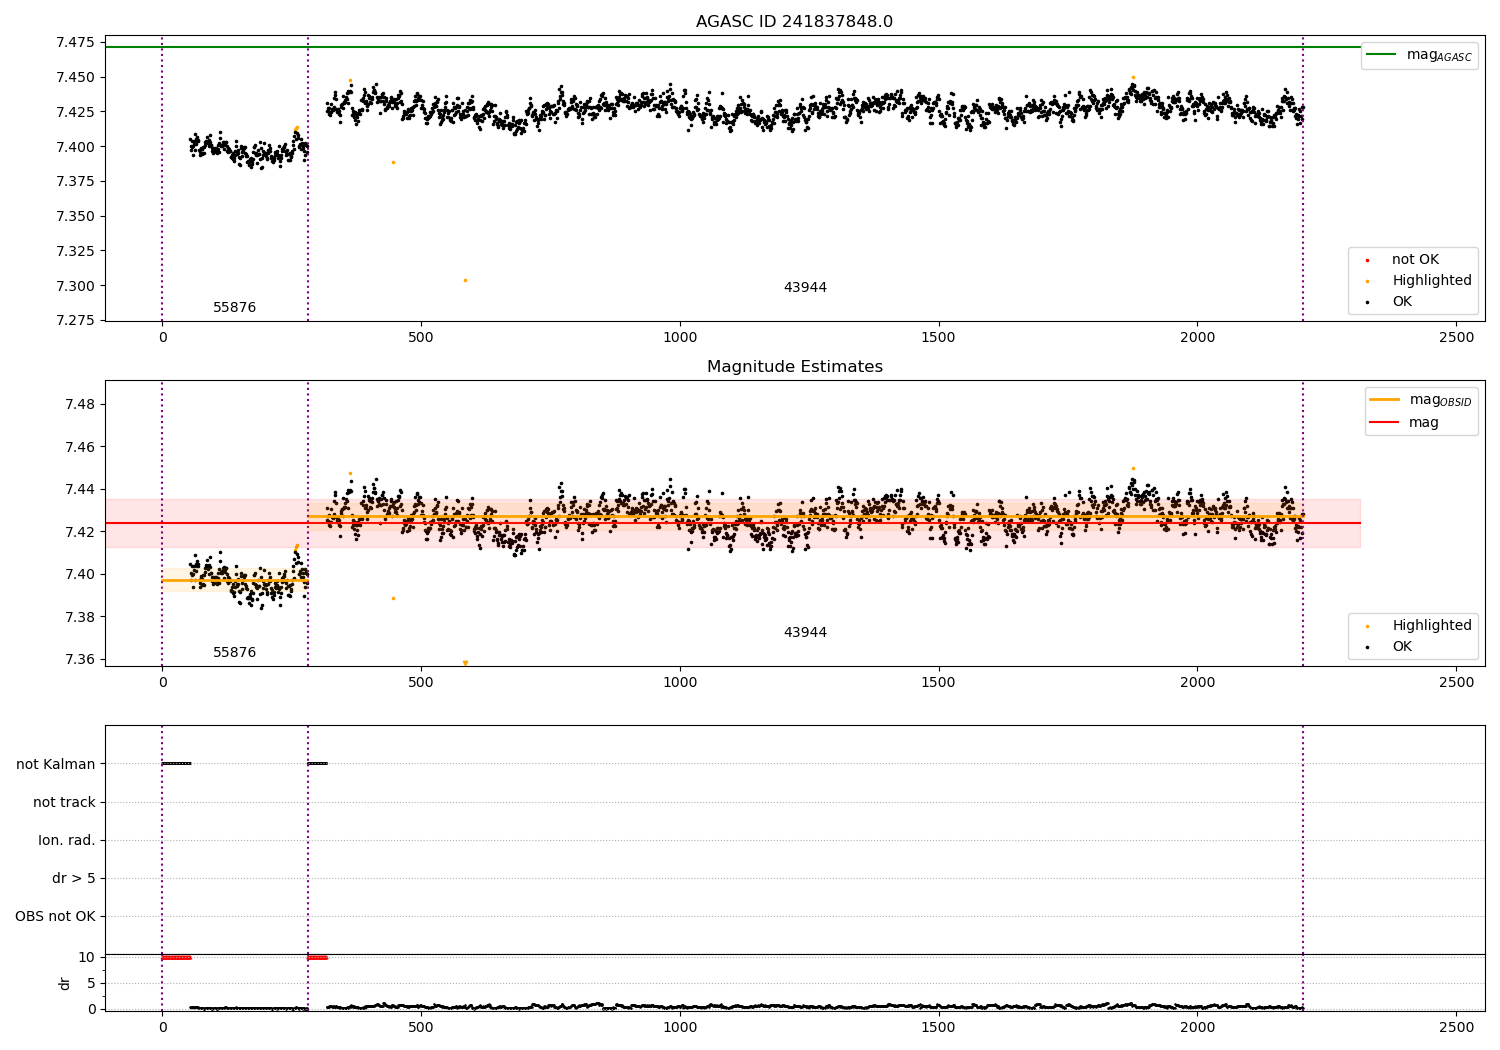This screenshot has height=1050, width=1500.
Task: Click observation label 43944 in top plot
Action: [x=805, y=288]
